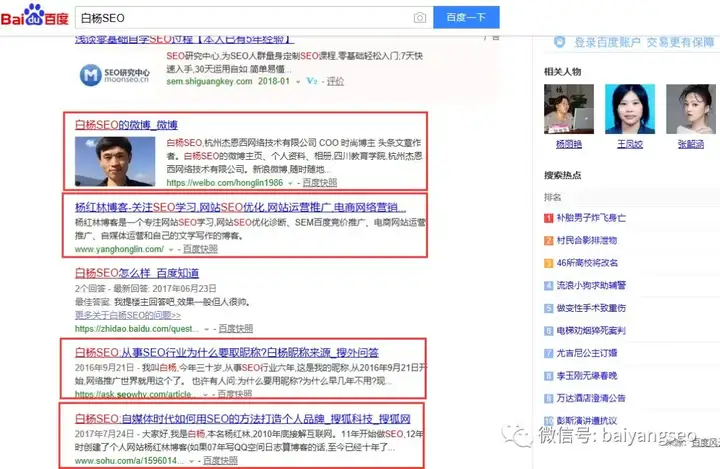Click the Baidu logo
Screen dimensions: 720x469
(x=35, y=16)
